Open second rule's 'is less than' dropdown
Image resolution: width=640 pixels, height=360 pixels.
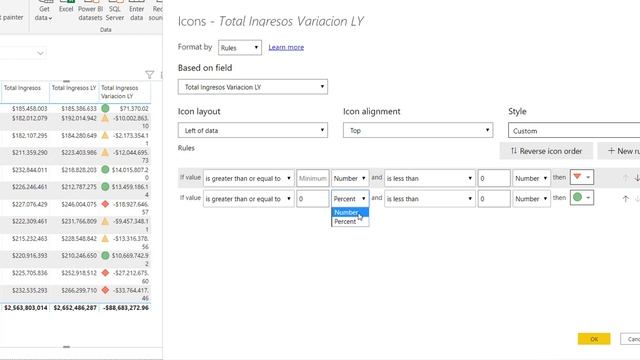[x=430, y=199]
